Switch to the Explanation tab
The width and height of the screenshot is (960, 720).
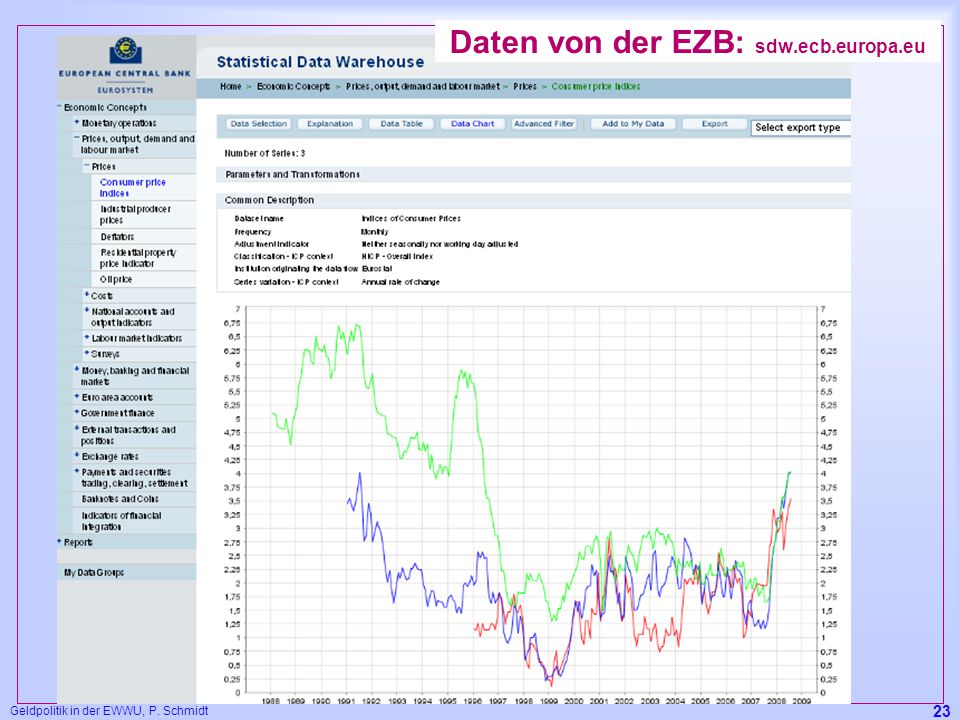click(330, 124)
